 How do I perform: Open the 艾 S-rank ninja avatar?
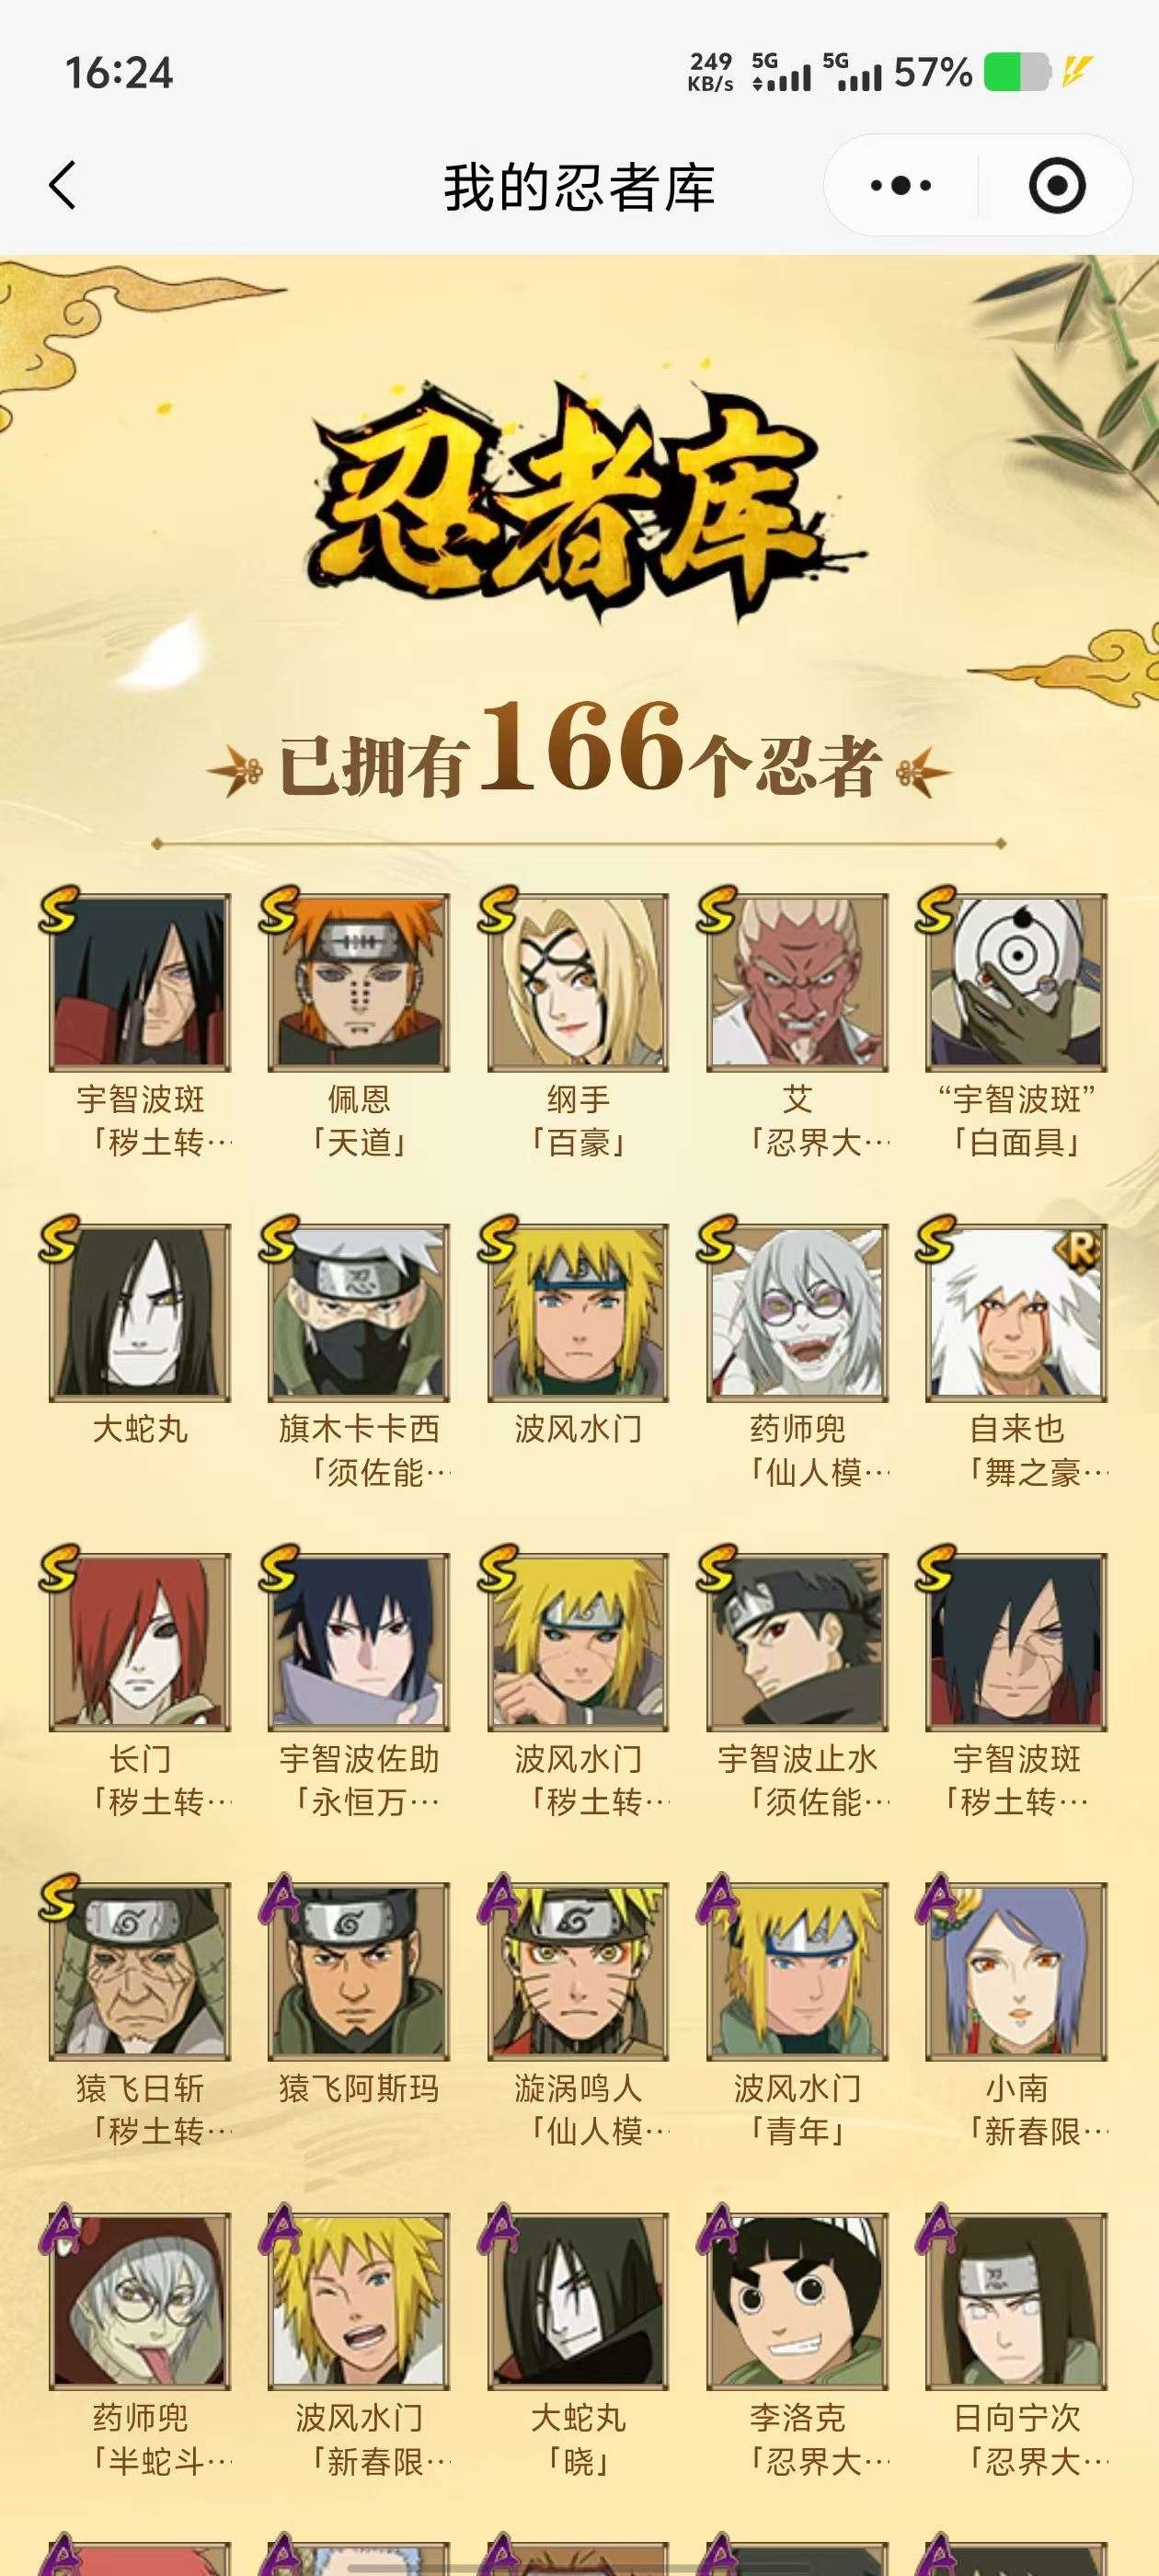point(797,983)
